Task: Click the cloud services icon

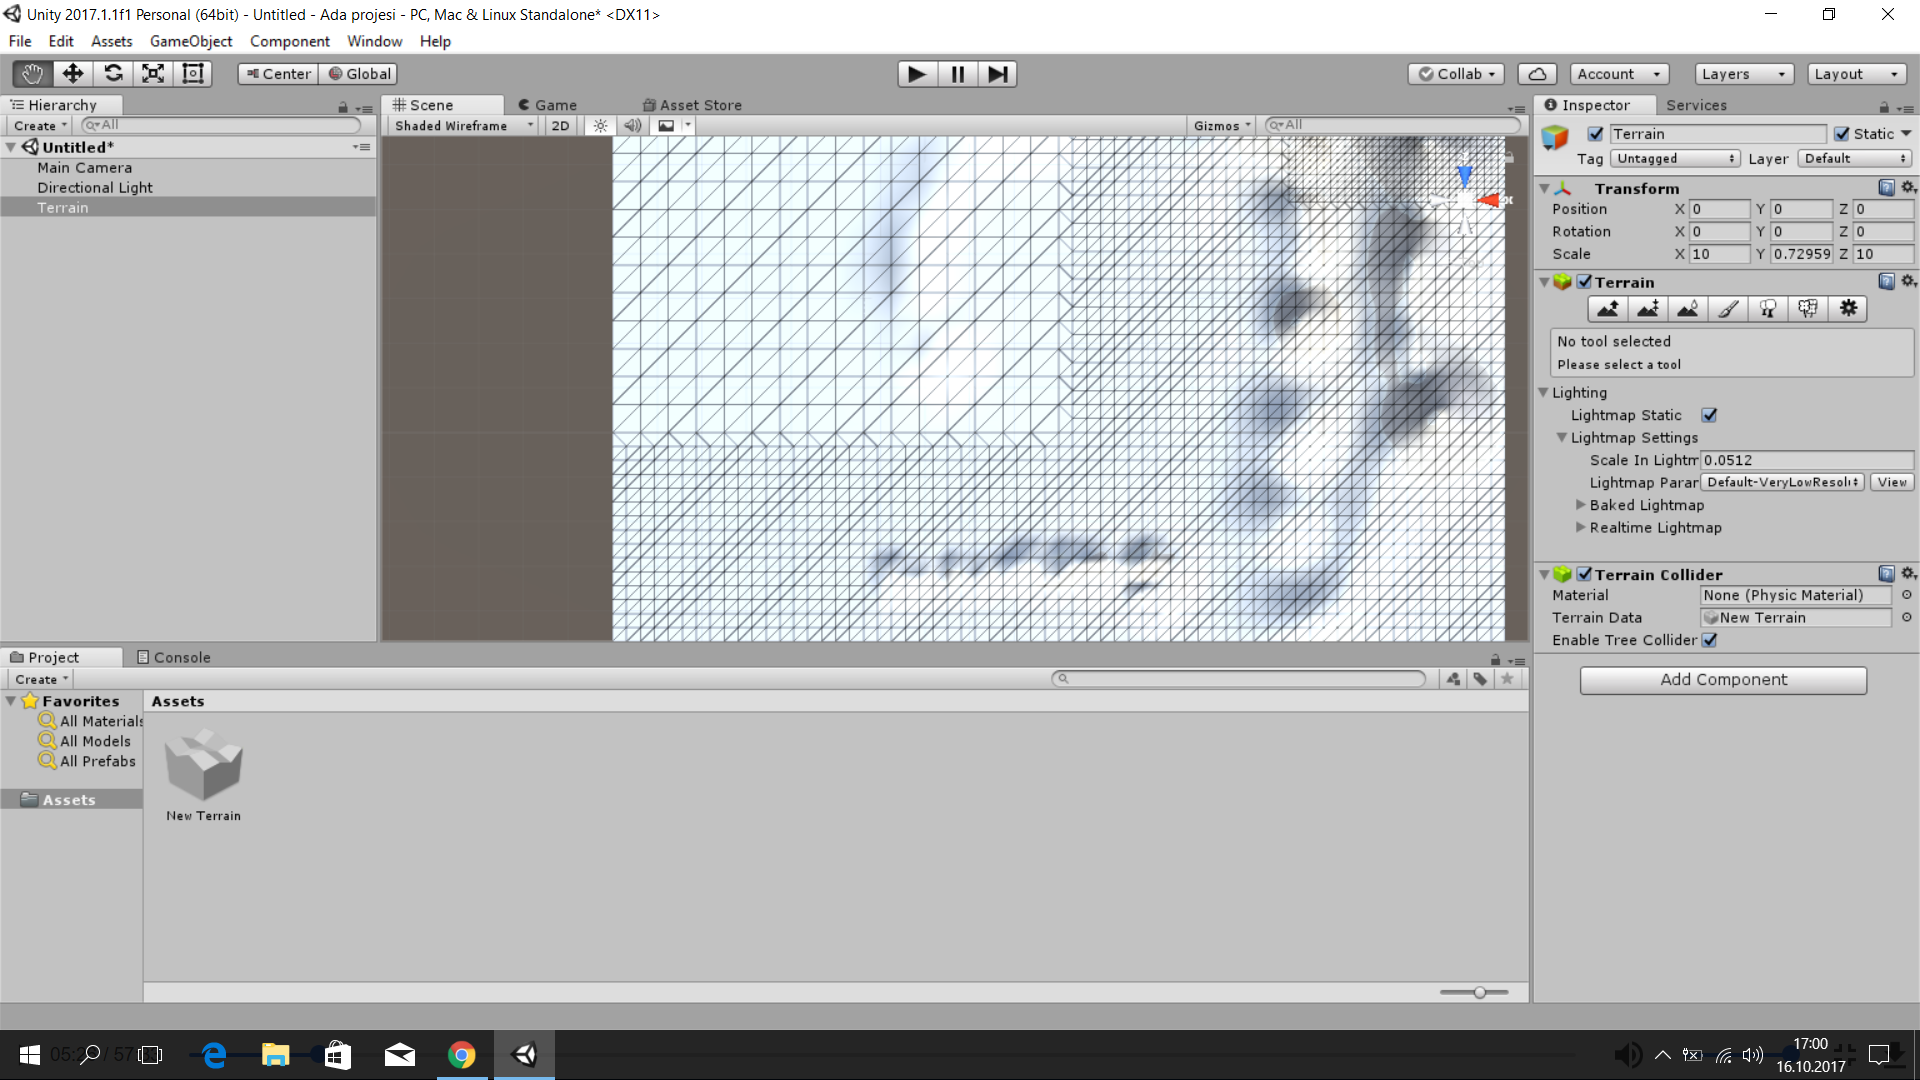Action: coord(1537,74)
